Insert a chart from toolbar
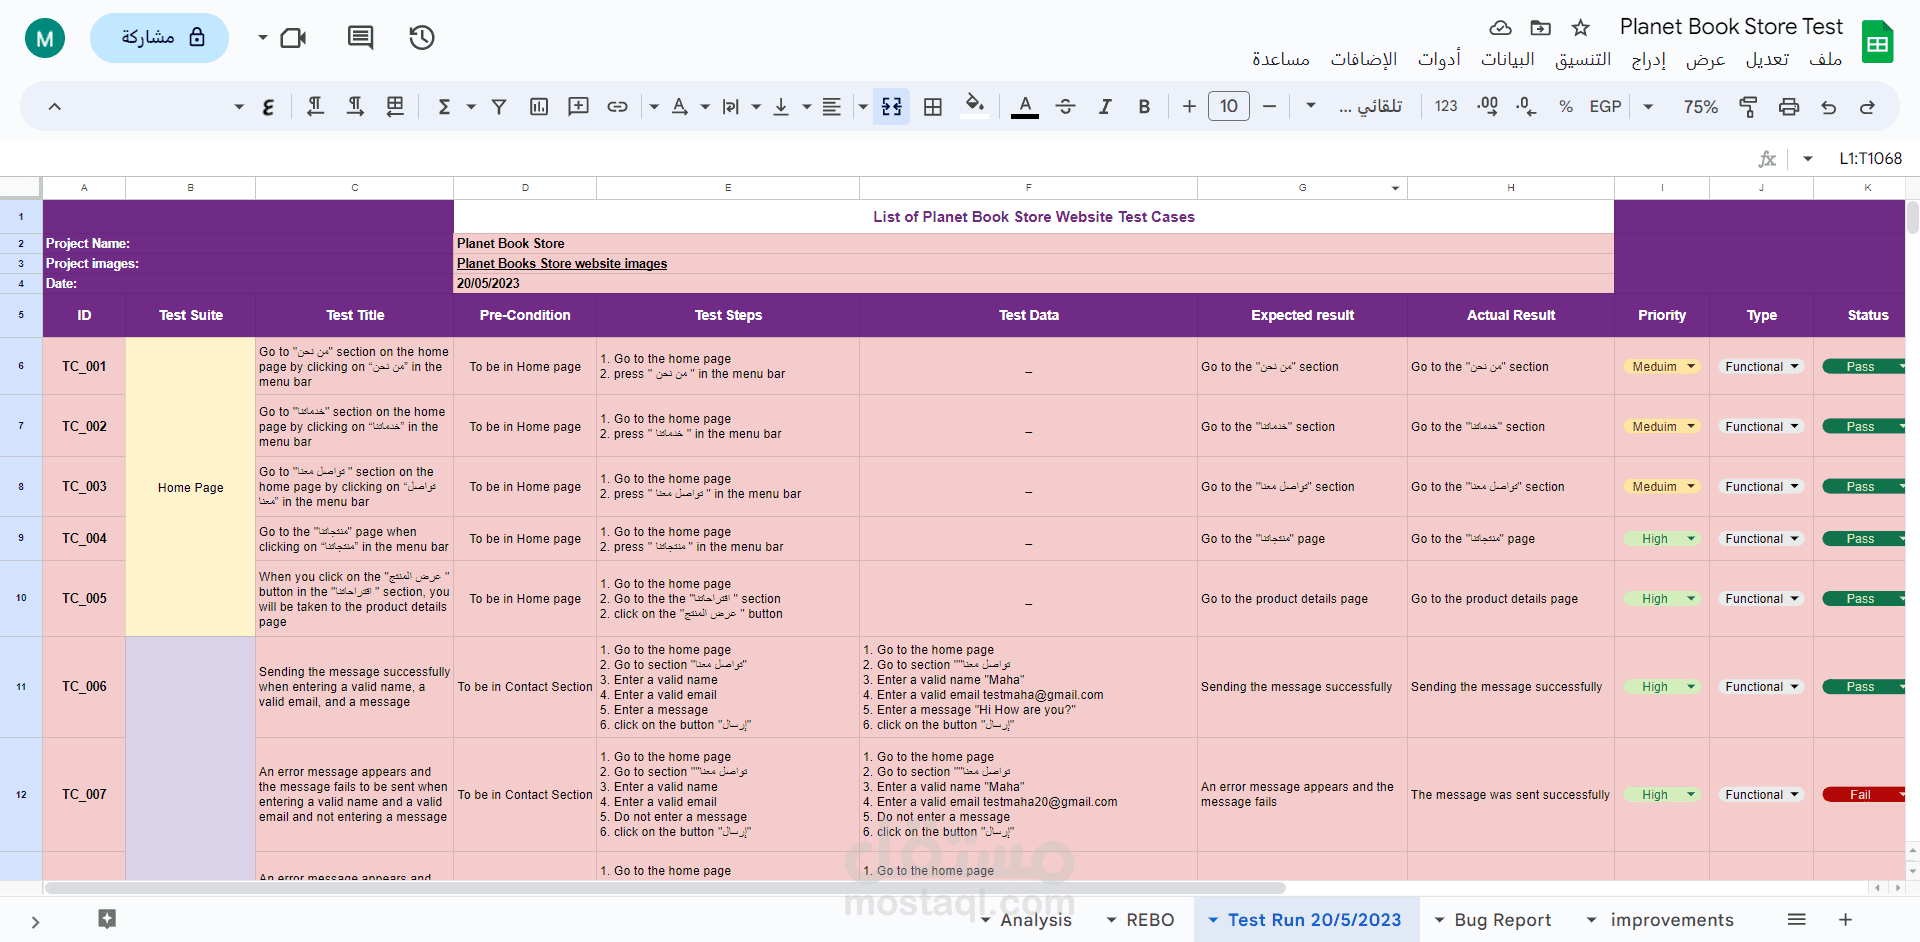This screenshot has width=1920, height=942. point(539,106)
